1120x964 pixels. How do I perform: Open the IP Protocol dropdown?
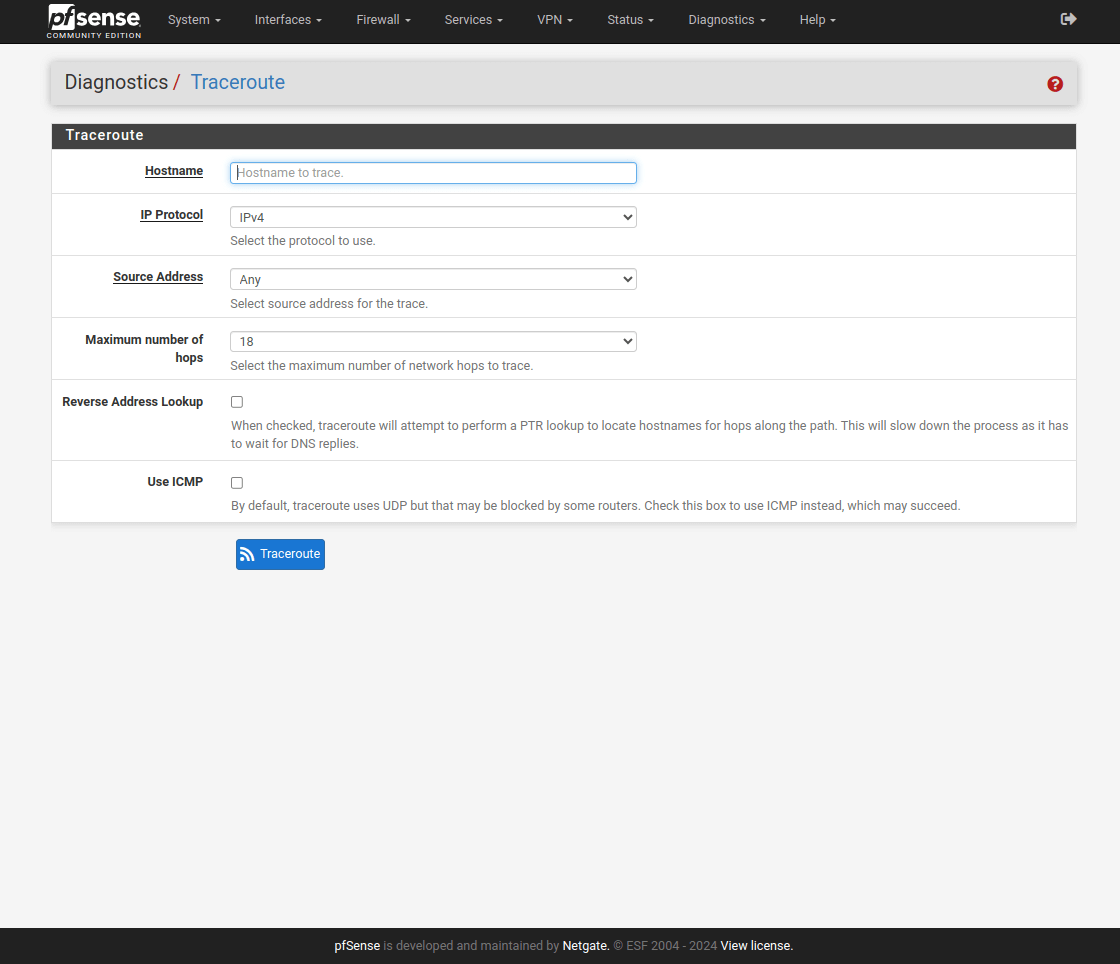pyautogui.click(x=433, y=217)
